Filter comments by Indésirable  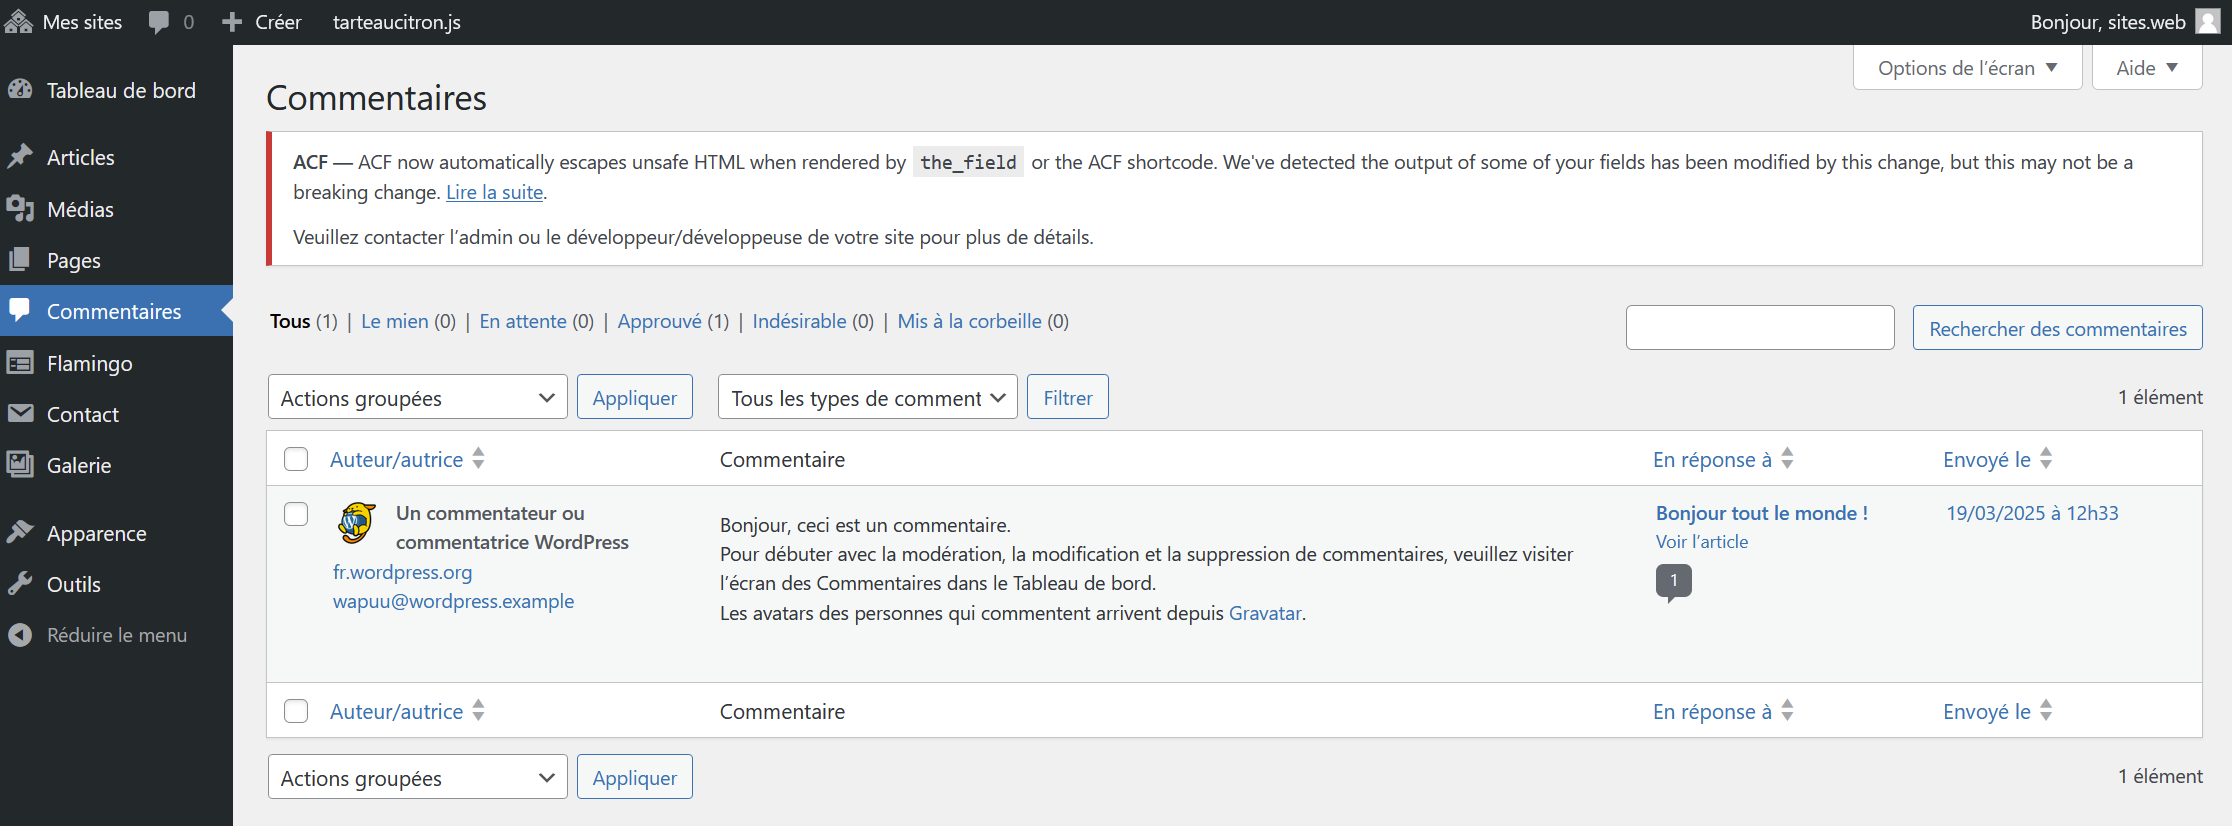[799, 321]
